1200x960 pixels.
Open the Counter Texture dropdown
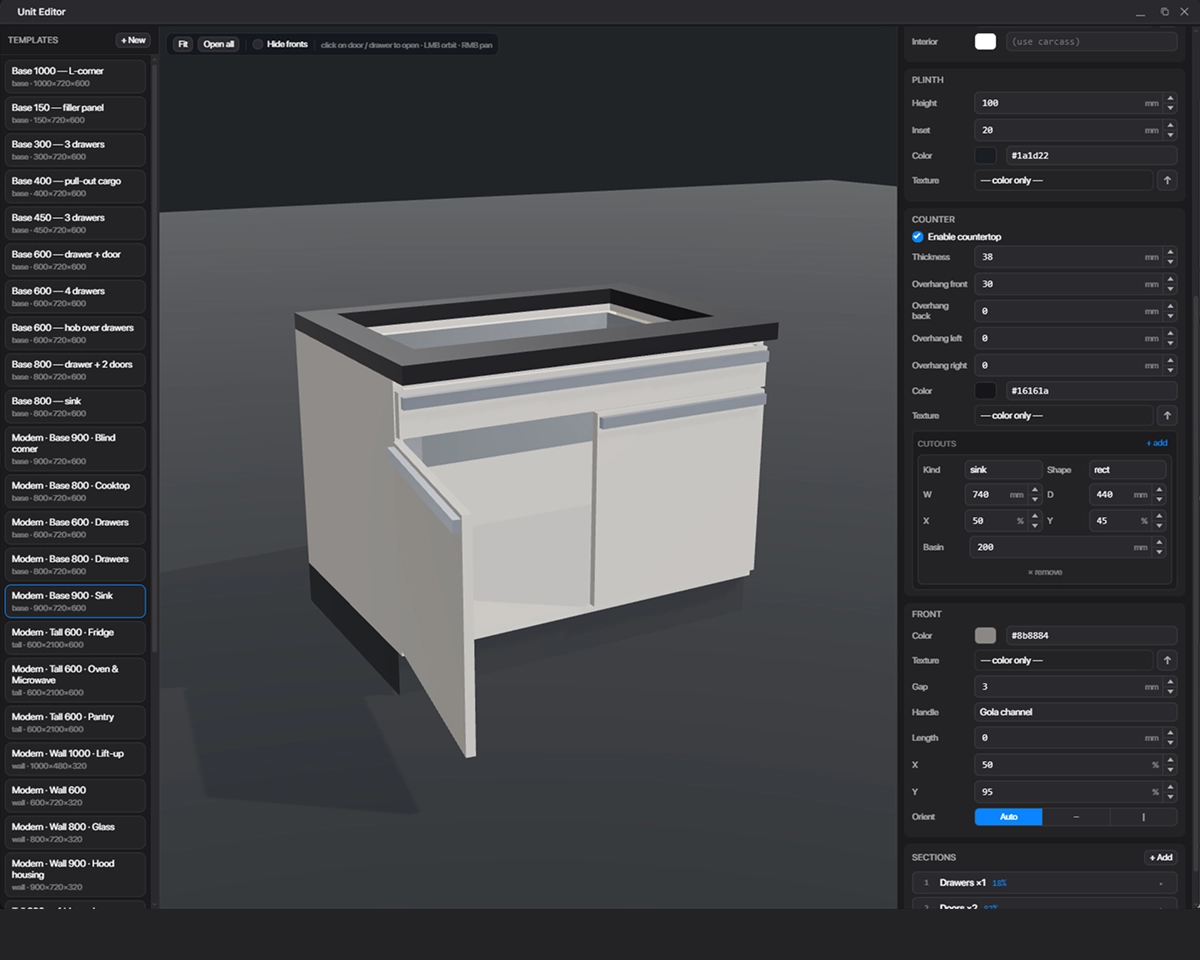1064,415
